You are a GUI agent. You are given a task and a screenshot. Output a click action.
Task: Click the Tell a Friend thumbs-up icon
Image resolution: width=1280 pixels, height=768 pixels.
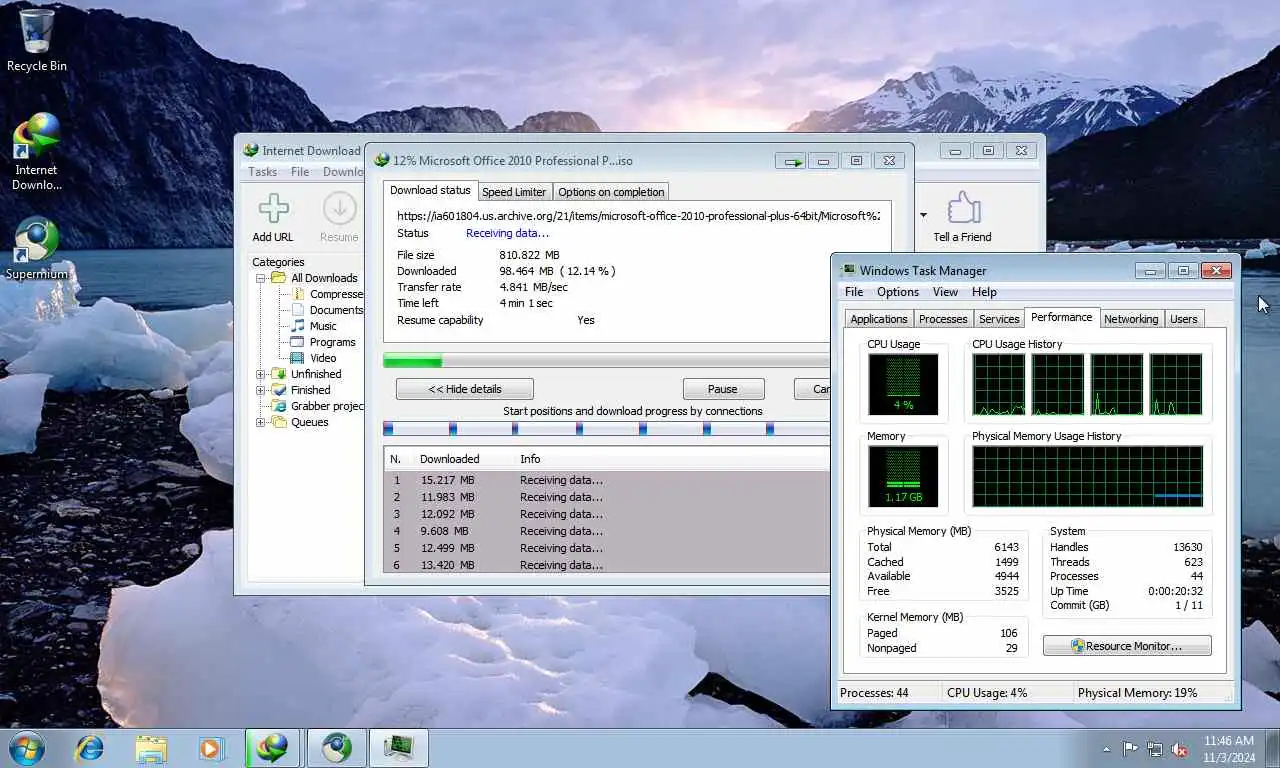tap(962, 208)
